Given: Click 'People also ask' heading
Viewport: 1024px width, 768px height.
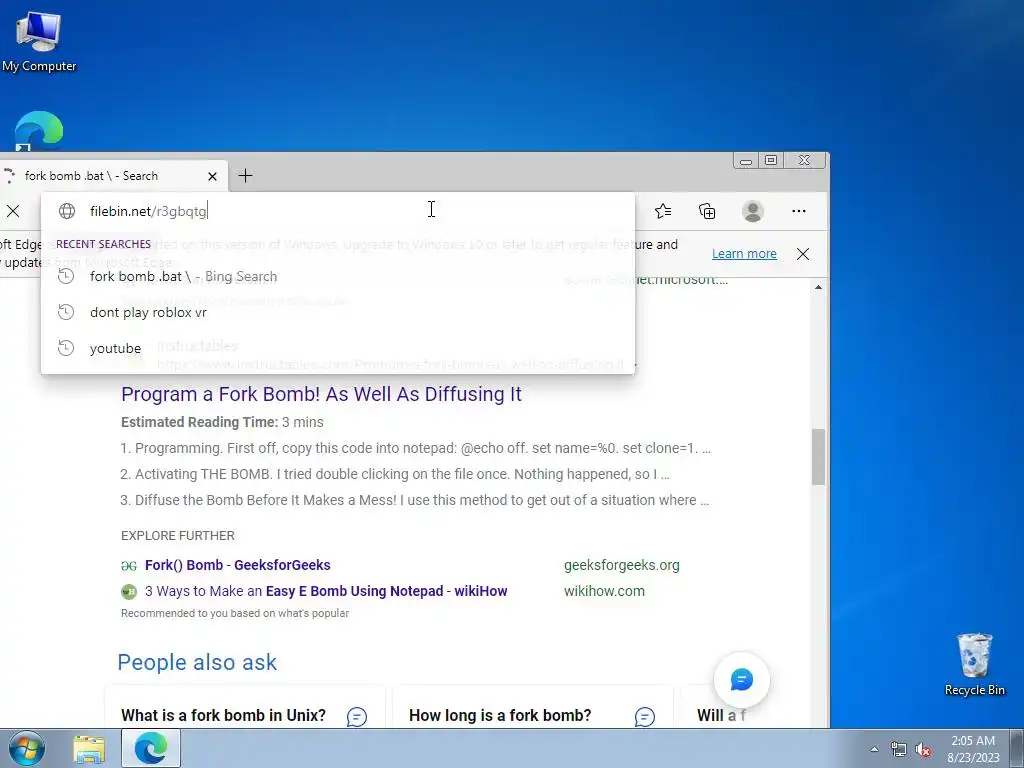Looking at the screenshot, I should pyautogui.click(x=197, y=662).
